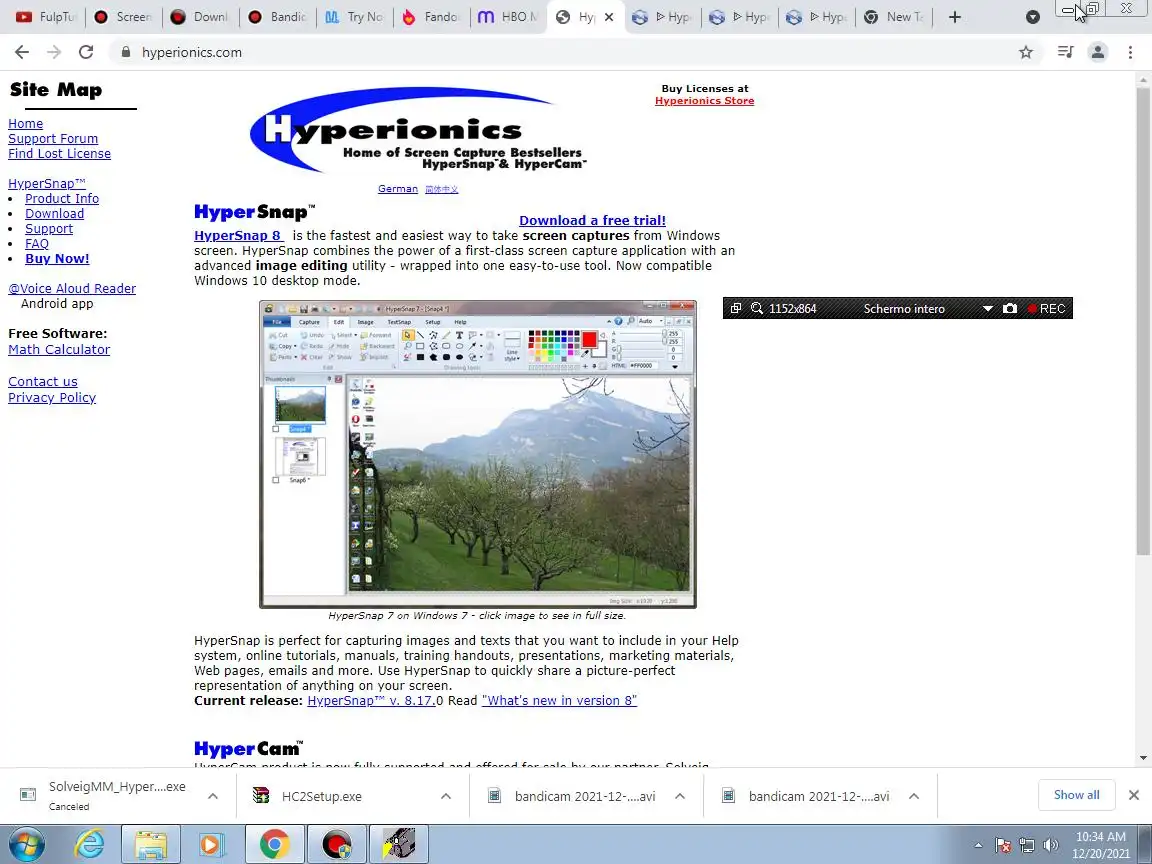Viewport: 1152px width, 864px height.
Task: Take screenshot with Bandicam camera icon
Action: tap(1010, 309)
